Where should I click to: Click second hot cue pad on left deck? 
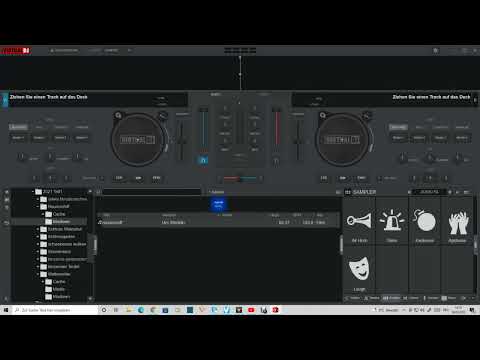(x=40, y=138)
